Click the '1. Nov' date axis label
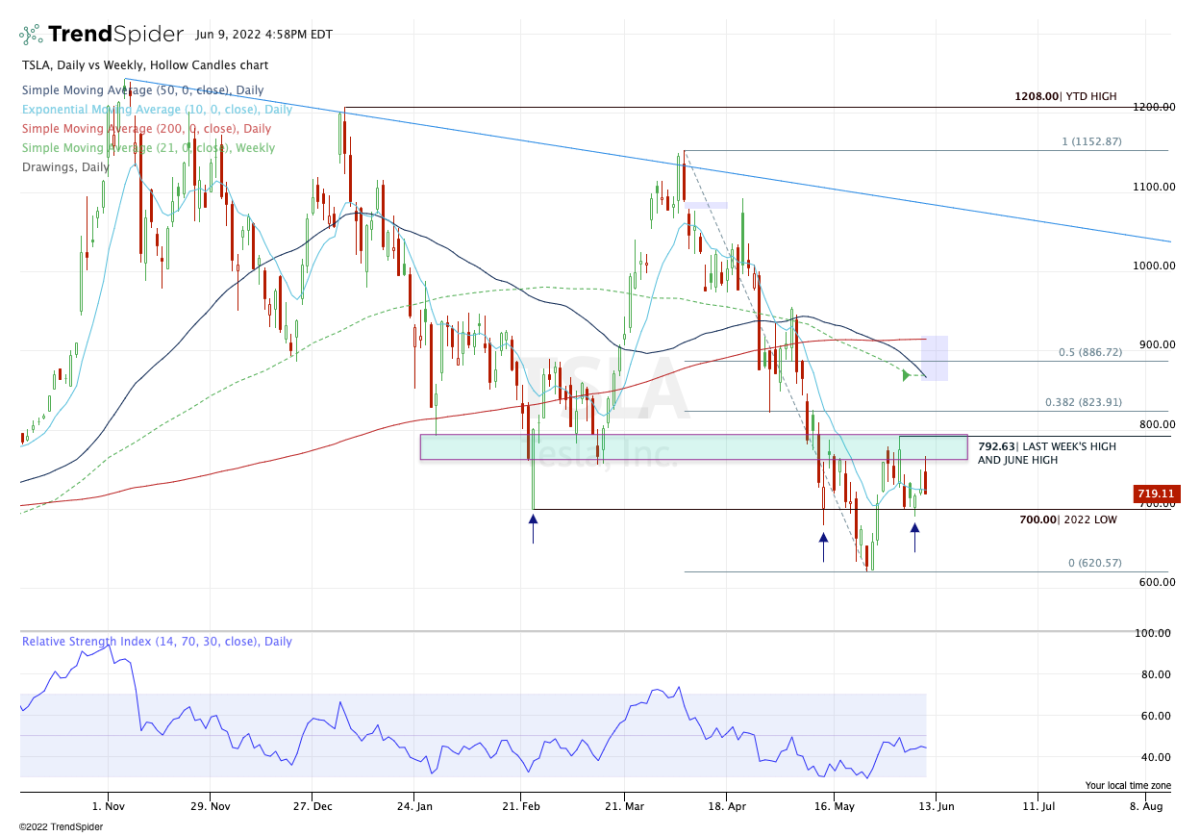Viewport: 1200px width, 836px height. click(x=107, y=805)
